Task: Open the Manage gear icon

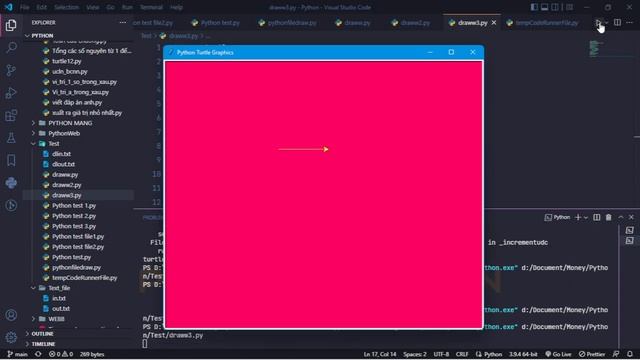Action: pyautogui.click(x=11, y=337)
